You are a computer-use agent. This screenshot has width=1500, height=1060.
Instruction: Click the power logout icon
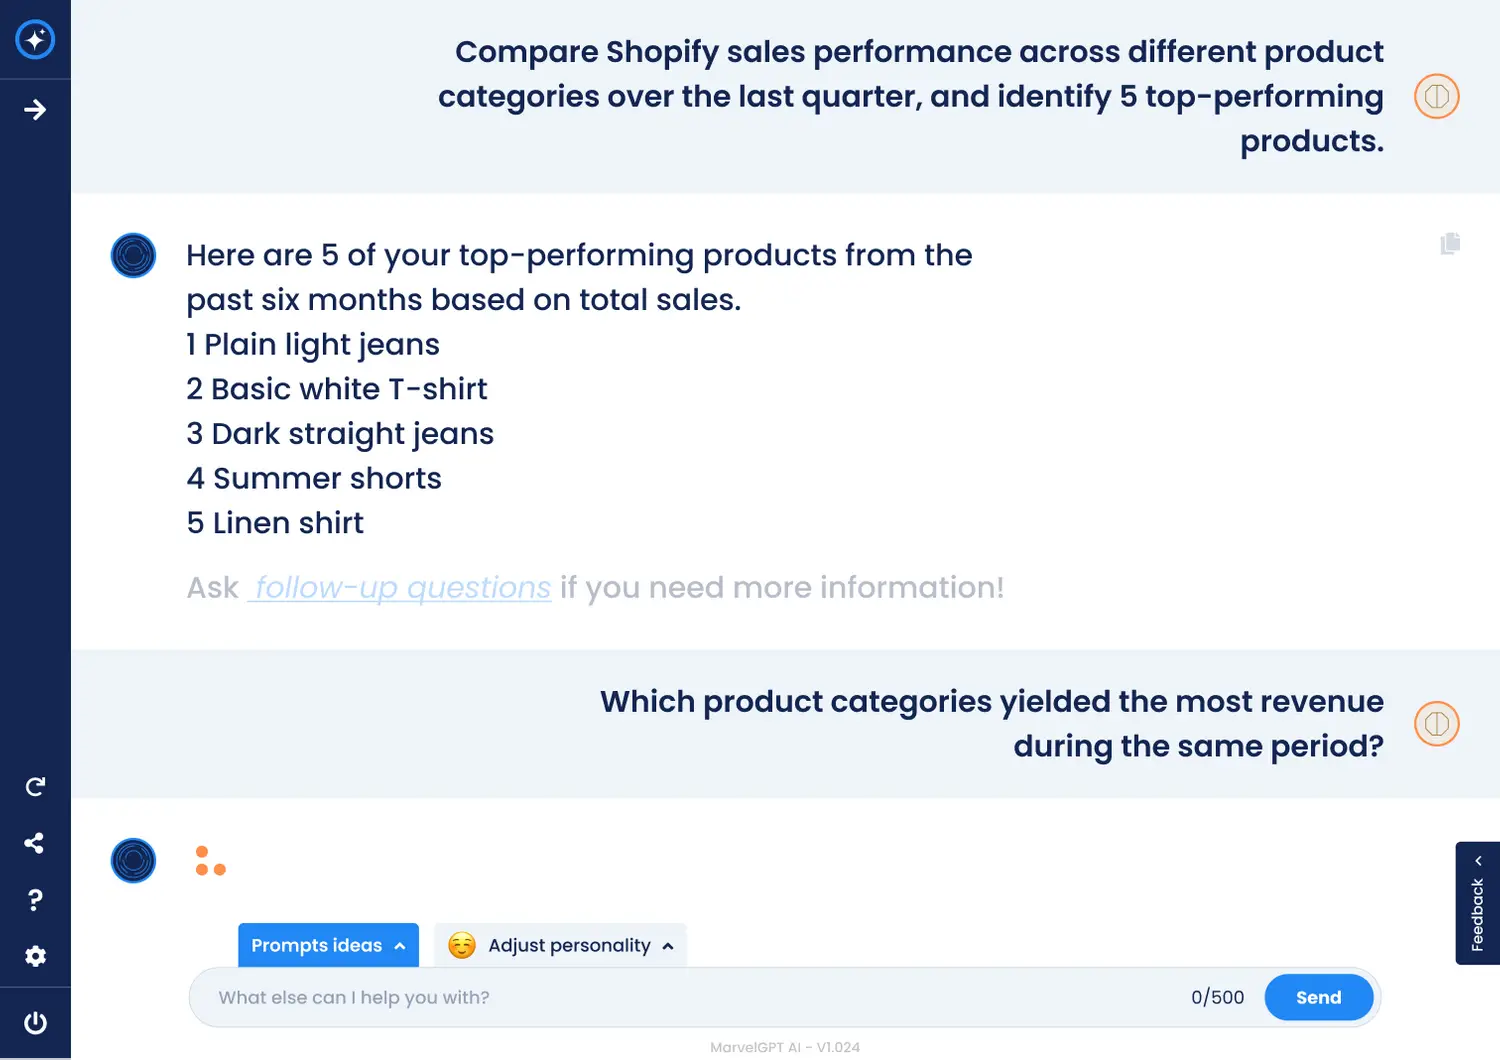pos(35,1023)
